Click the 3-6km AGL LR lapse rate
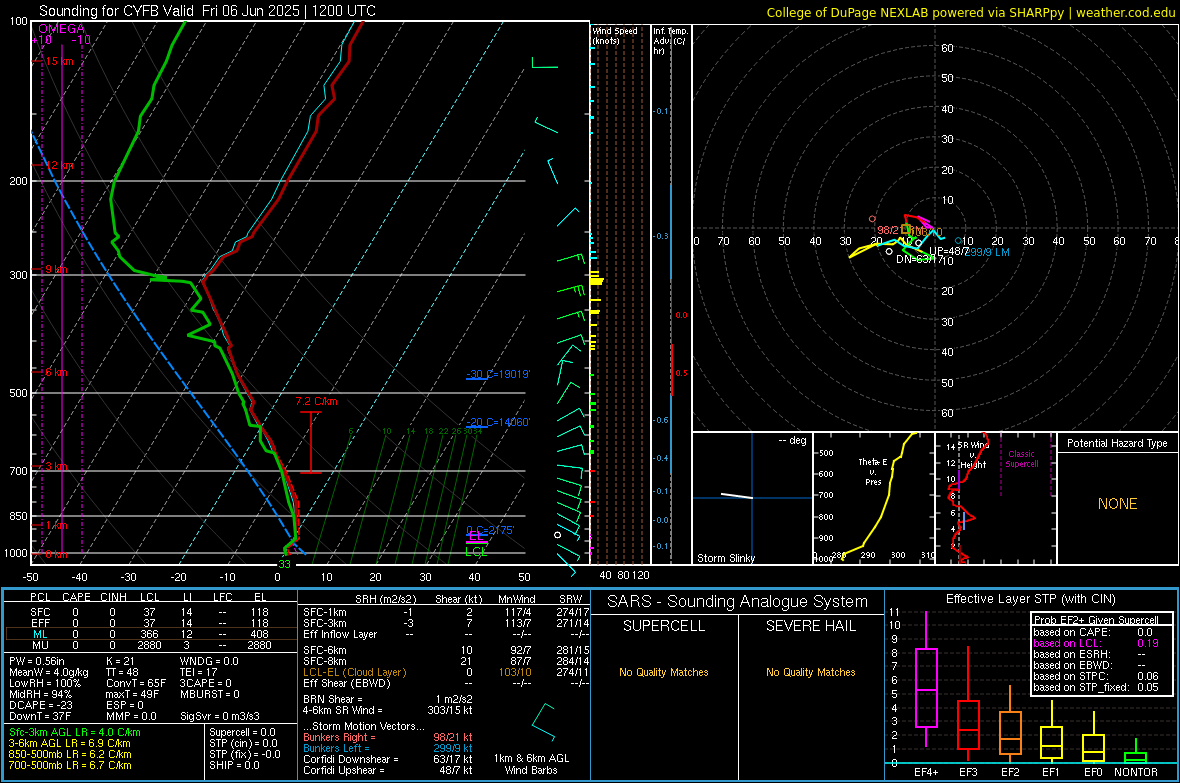This screenshot has width=1180, height=783. pyautogui.click(x=69, y=743)
